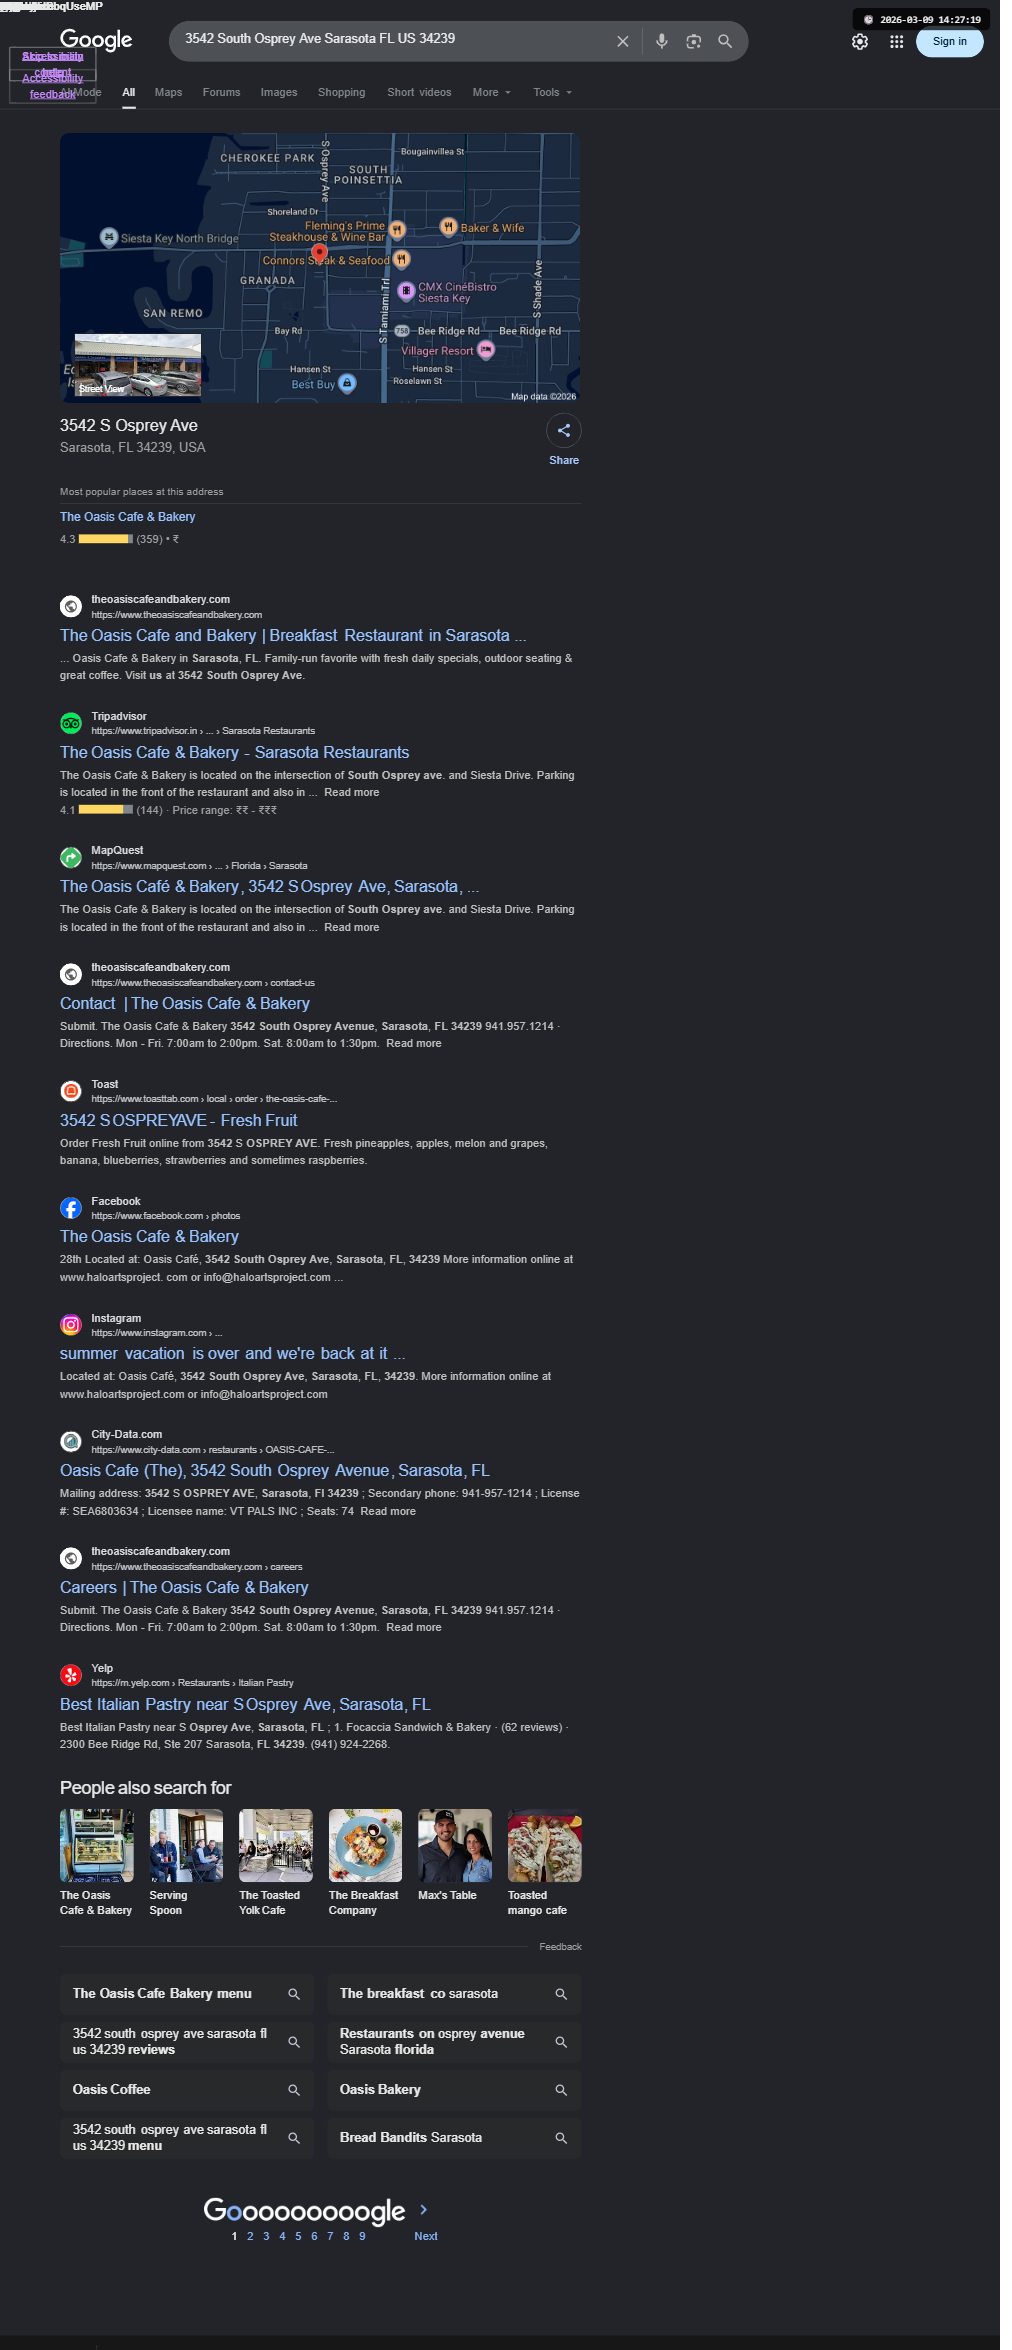Start voice search with microphone icon
The image size is (1012, 2350).
[661, 41]
